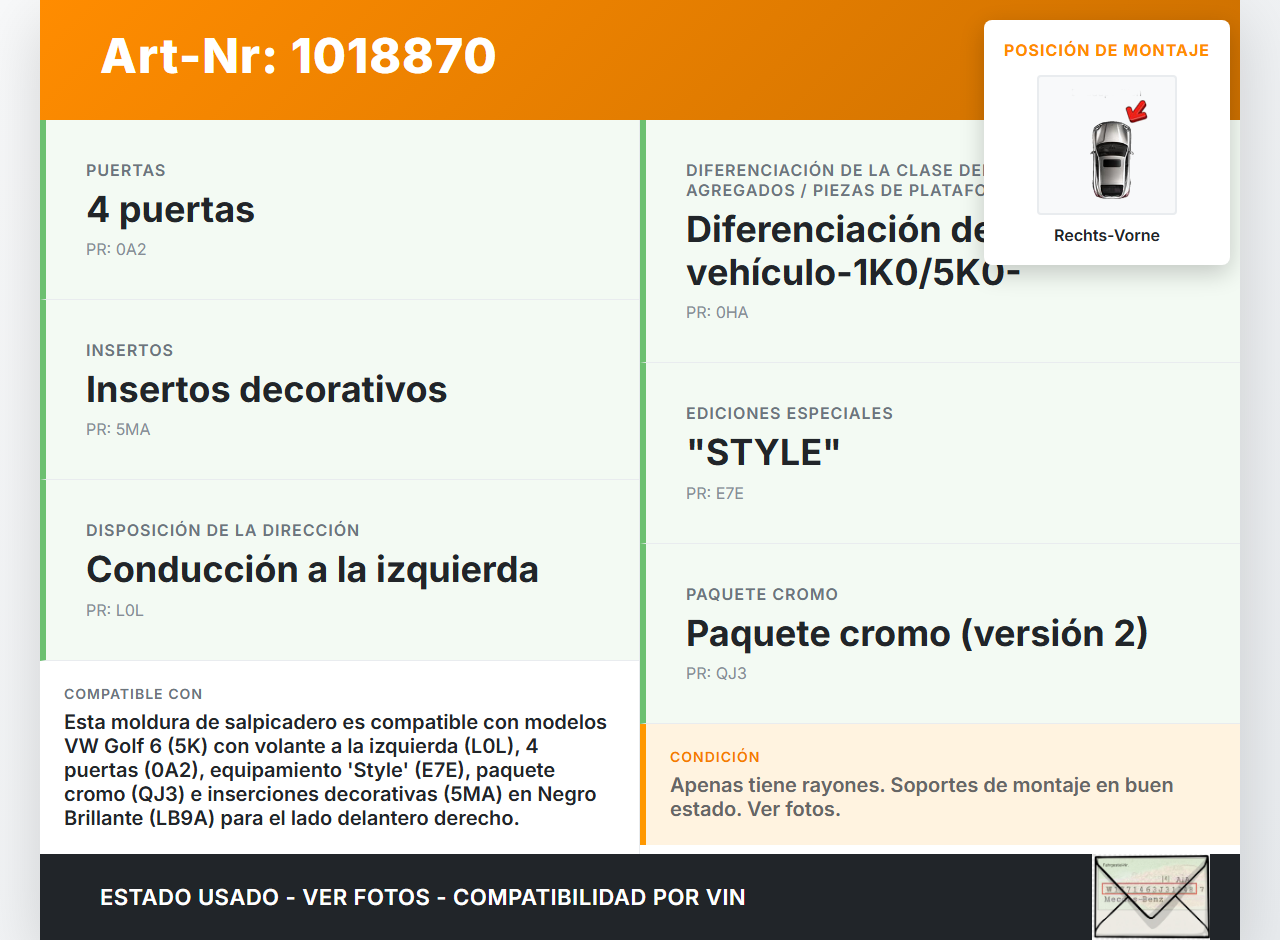1280x940 pixels.
Task: Click the orange 'CONDICIÓN' notice box
Action: coord(940,785)
